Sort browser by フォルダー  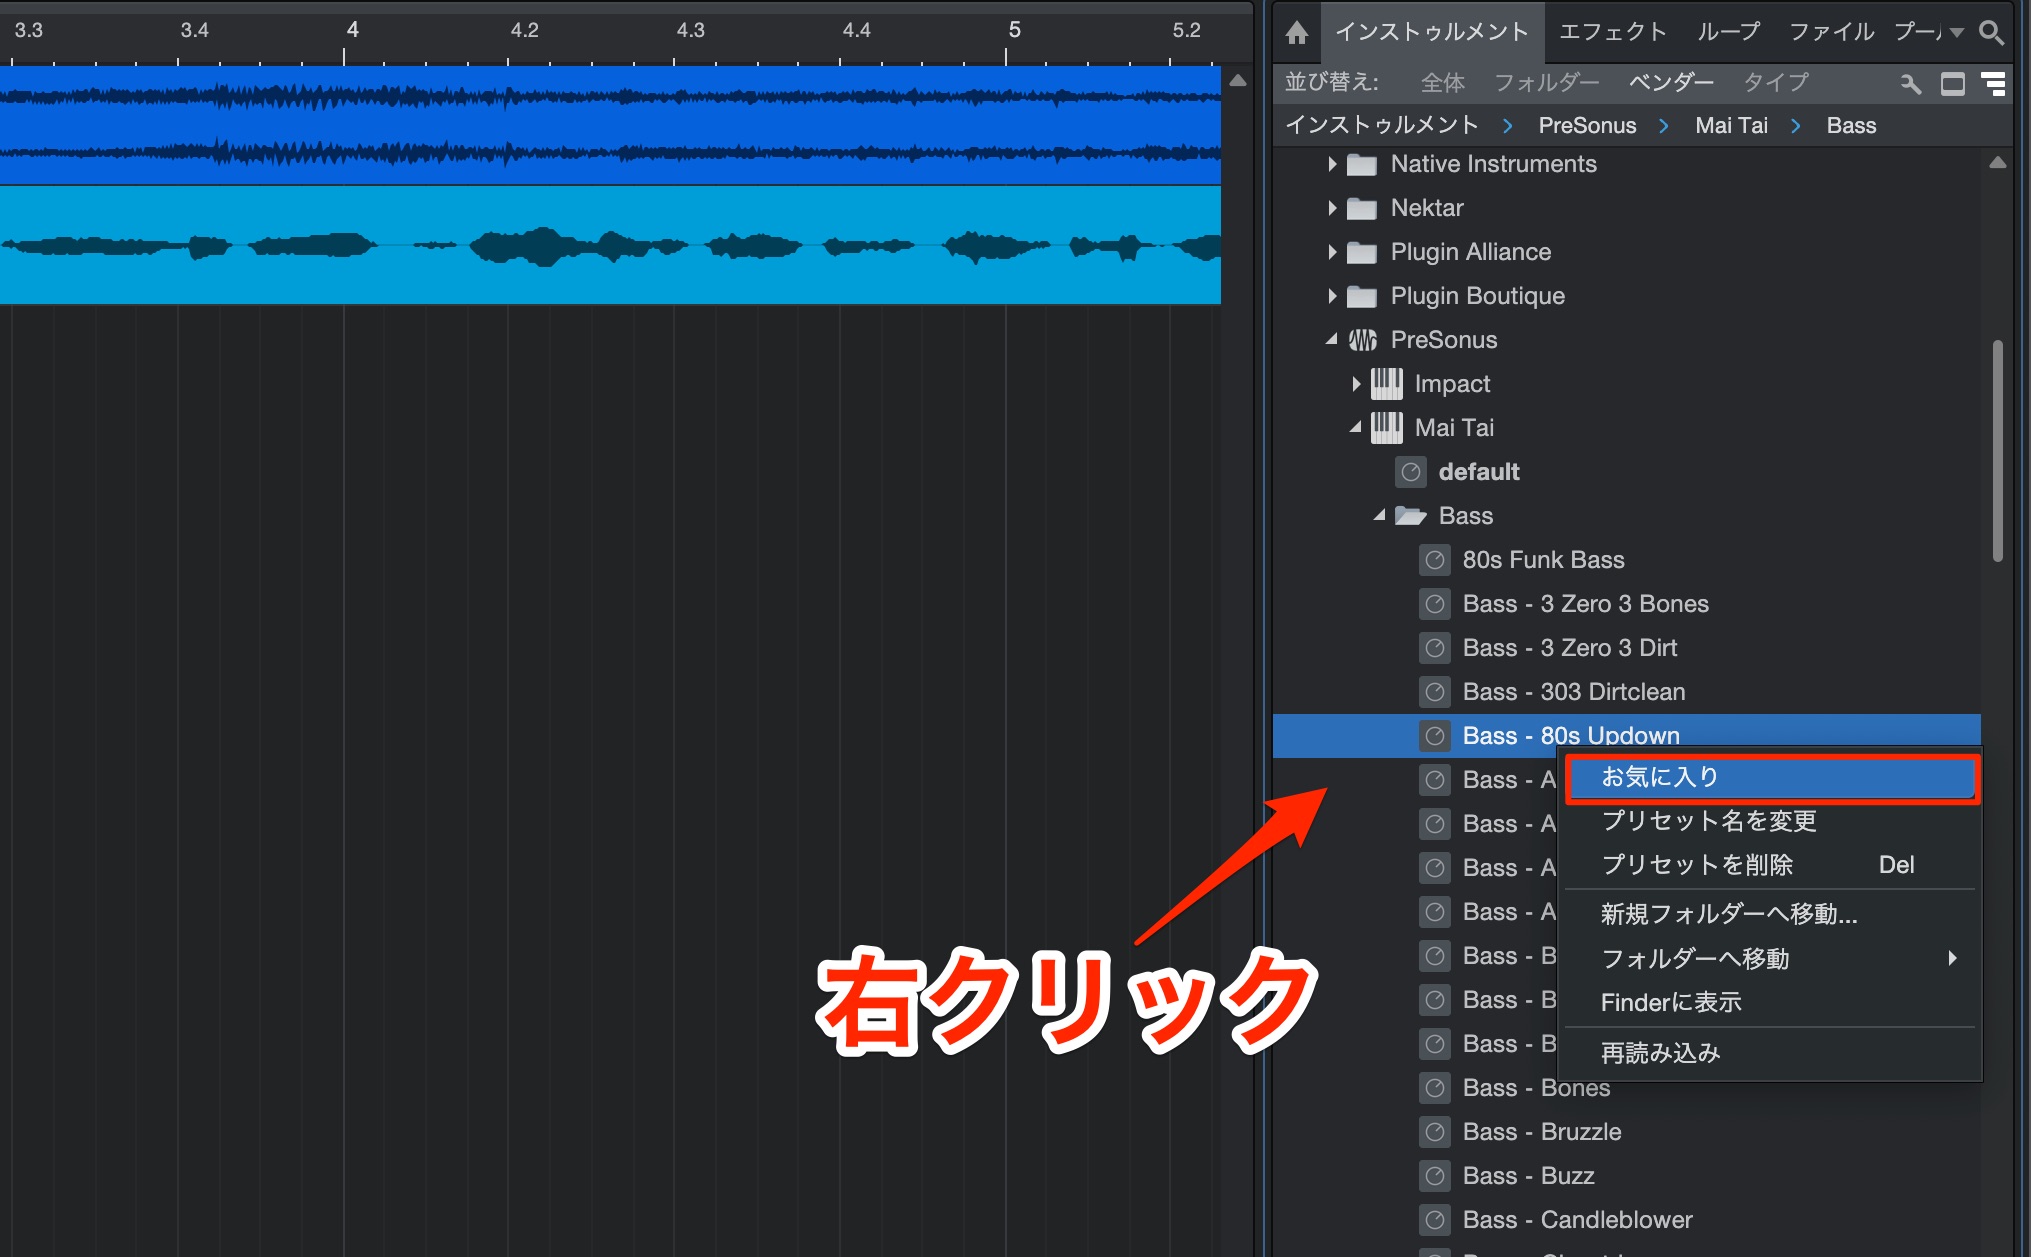coord(1546,83)
